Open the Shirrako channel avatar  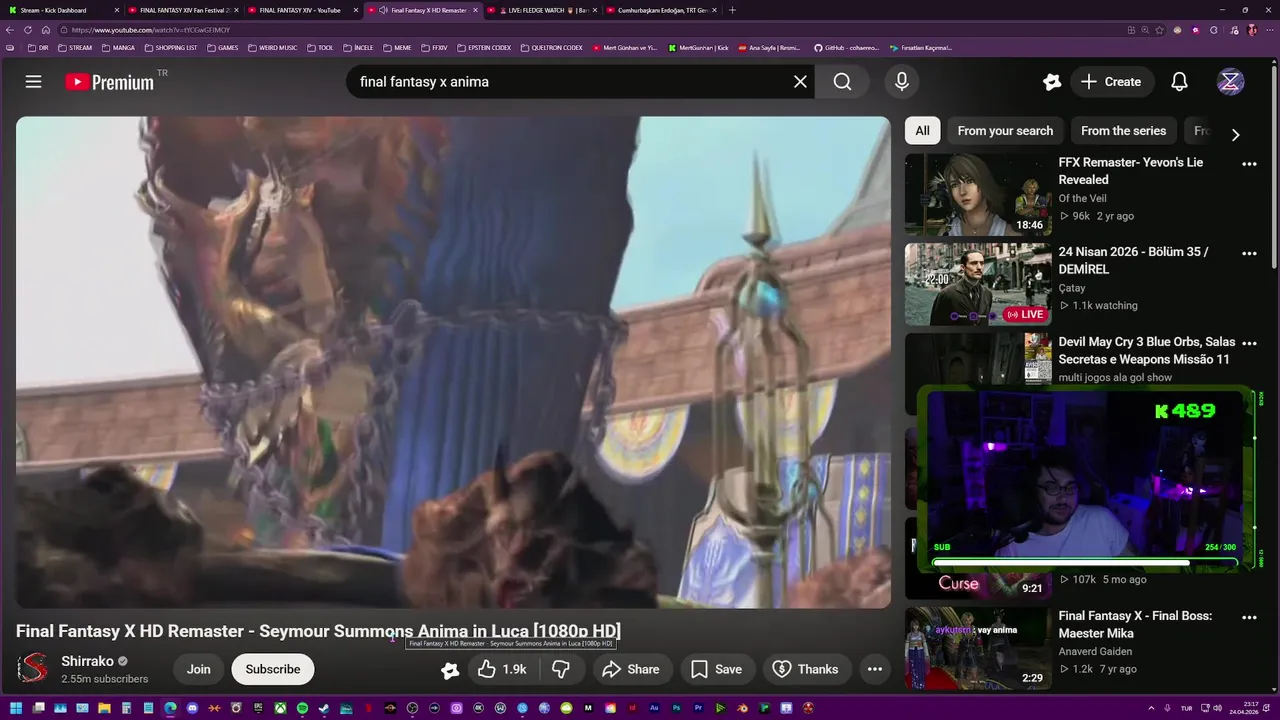[x=33, y=668]
